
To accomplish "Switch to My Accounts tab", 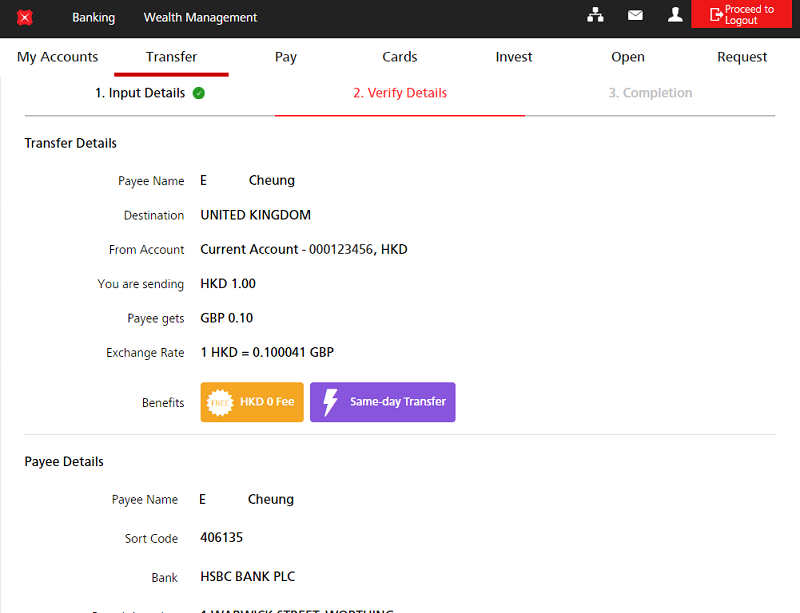I will (x=58, y=57).
